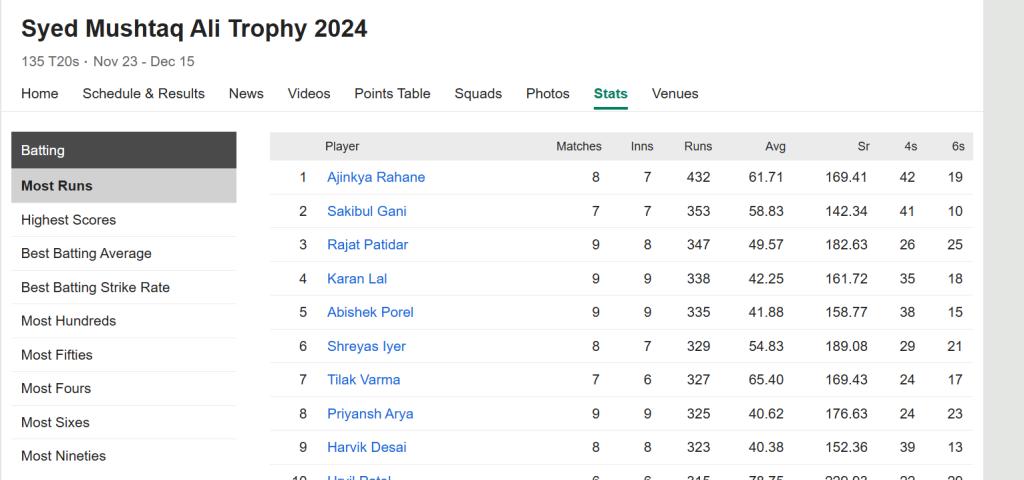Open Most Fifties stats
Viewport: 1024px width, 480px height.
point(123,355)
